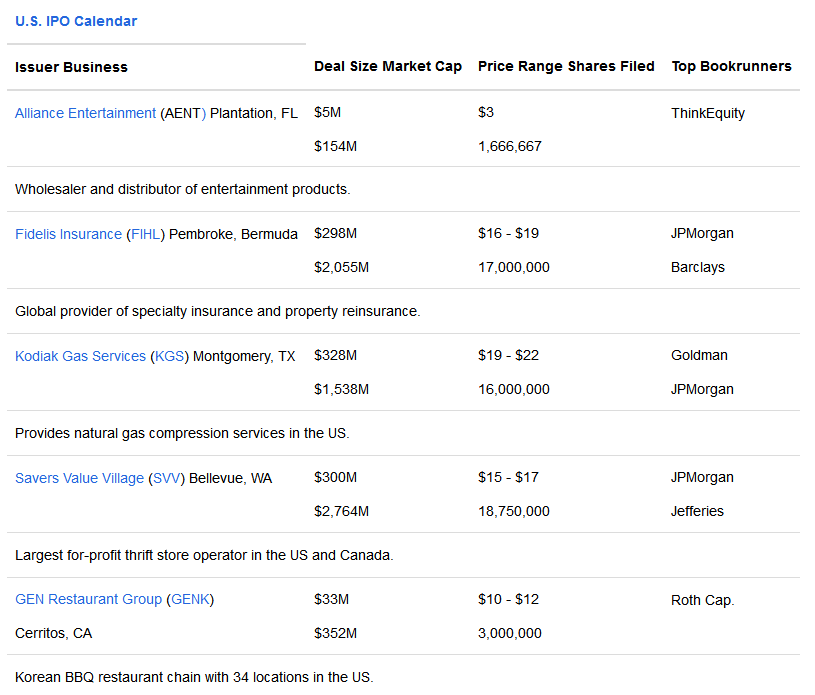815x695 pixels.
Task: Click JPMorgan in the Fidelis Insurance row
Action: coord(702,233)
